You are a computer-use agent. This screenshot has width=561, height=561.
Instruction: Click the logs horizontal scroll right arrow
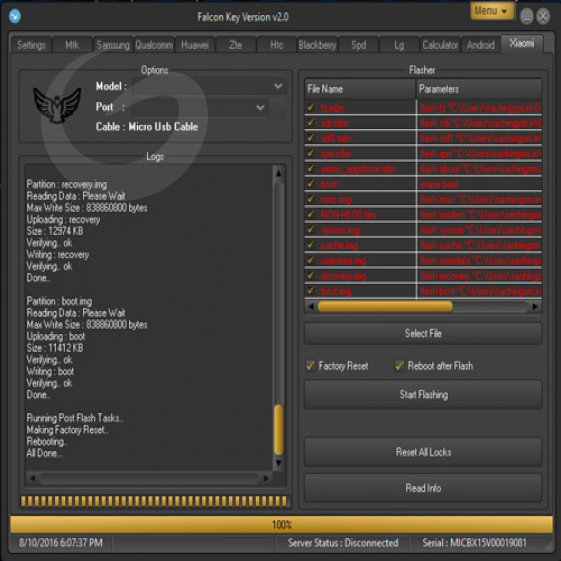(266, 478)
